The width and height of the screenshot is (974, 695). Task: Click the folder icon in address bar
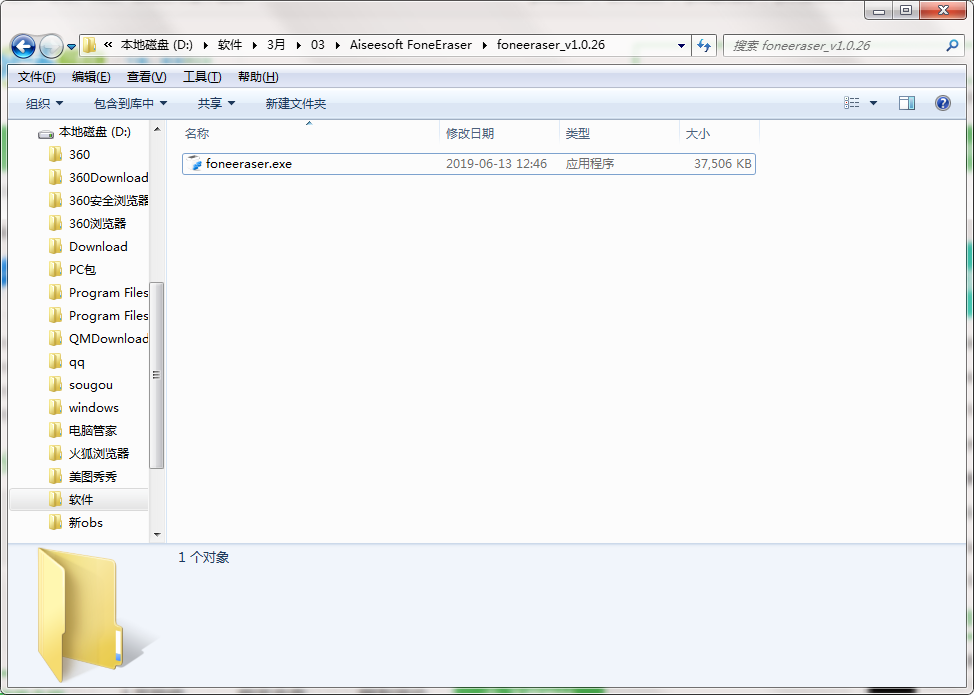click(90, 45)
